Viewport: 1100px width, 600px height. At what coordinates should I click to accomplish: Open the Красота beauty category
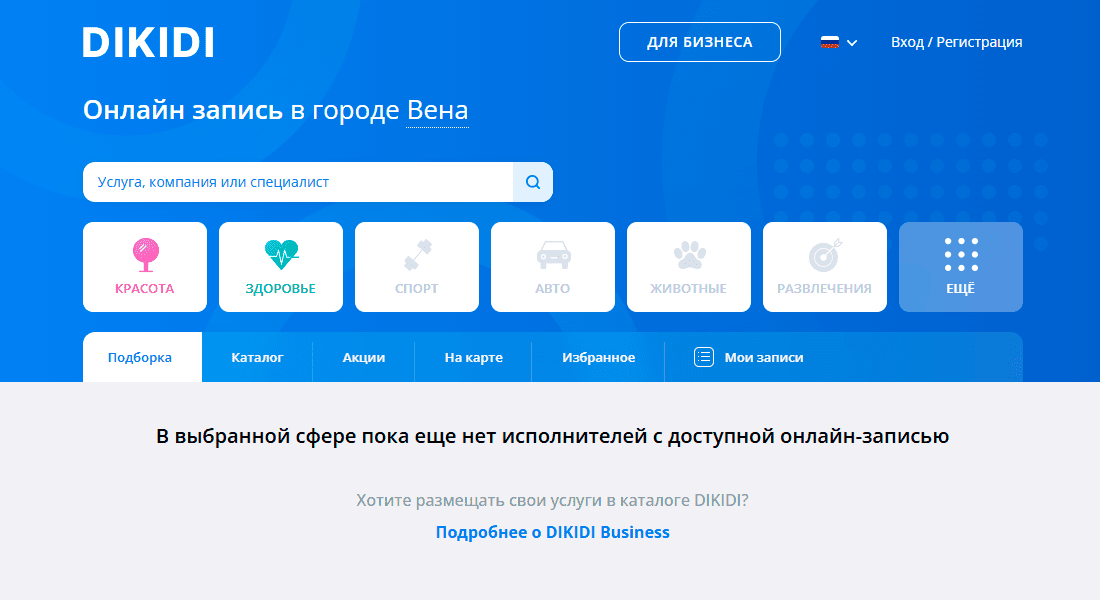pos(145,267)
